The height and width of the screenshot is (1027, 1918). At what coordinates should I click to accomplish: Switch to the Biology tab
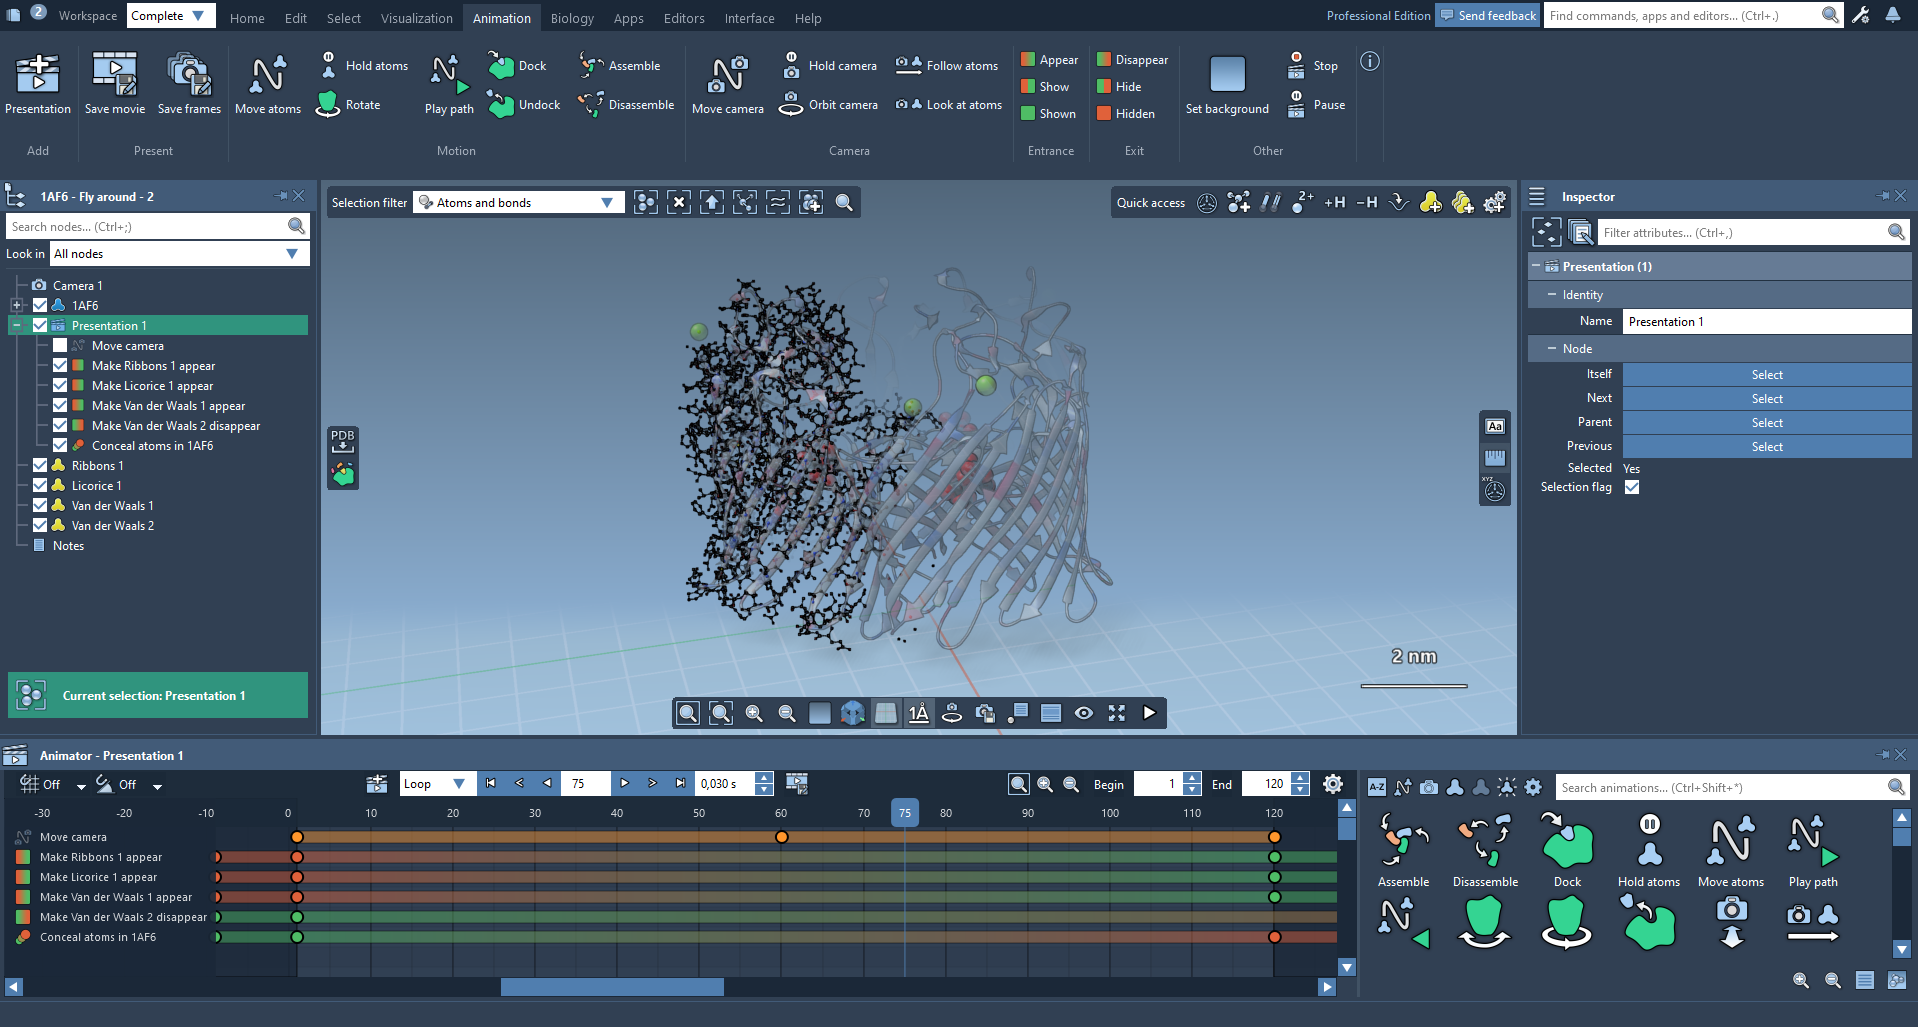coord(571,18)
